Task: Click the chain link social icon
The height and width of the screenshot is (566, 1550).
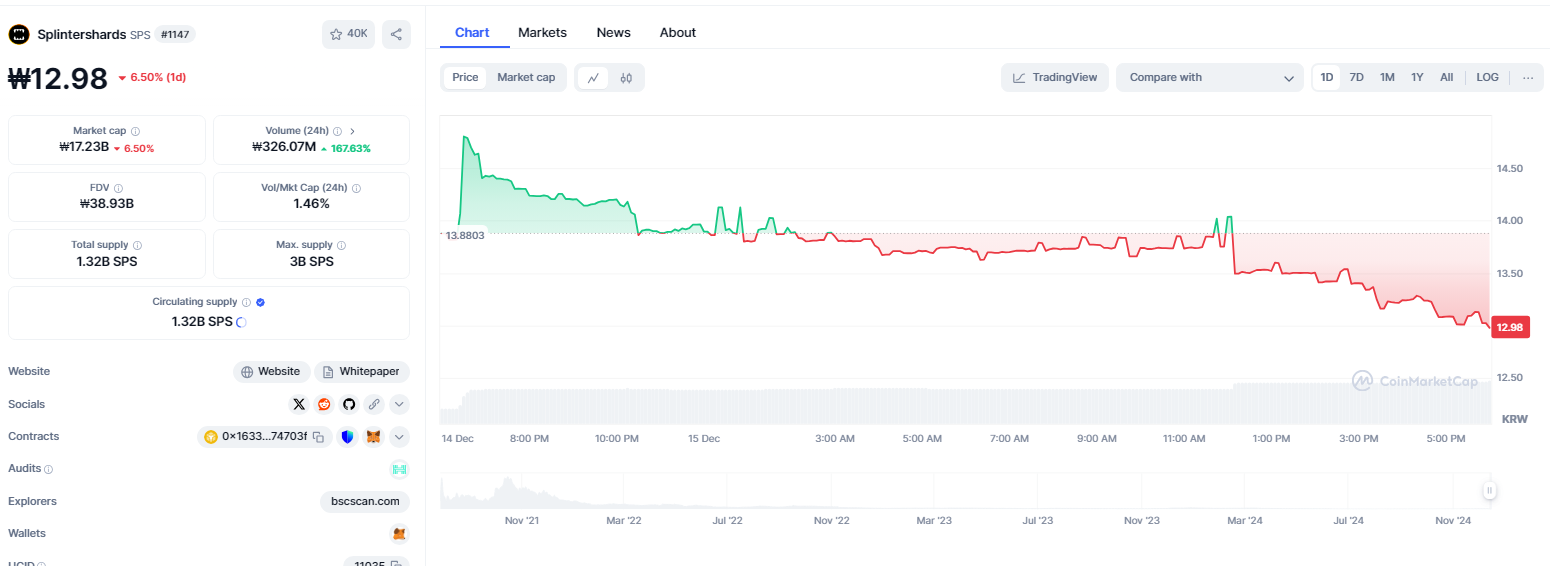Action: click(374, 404)
